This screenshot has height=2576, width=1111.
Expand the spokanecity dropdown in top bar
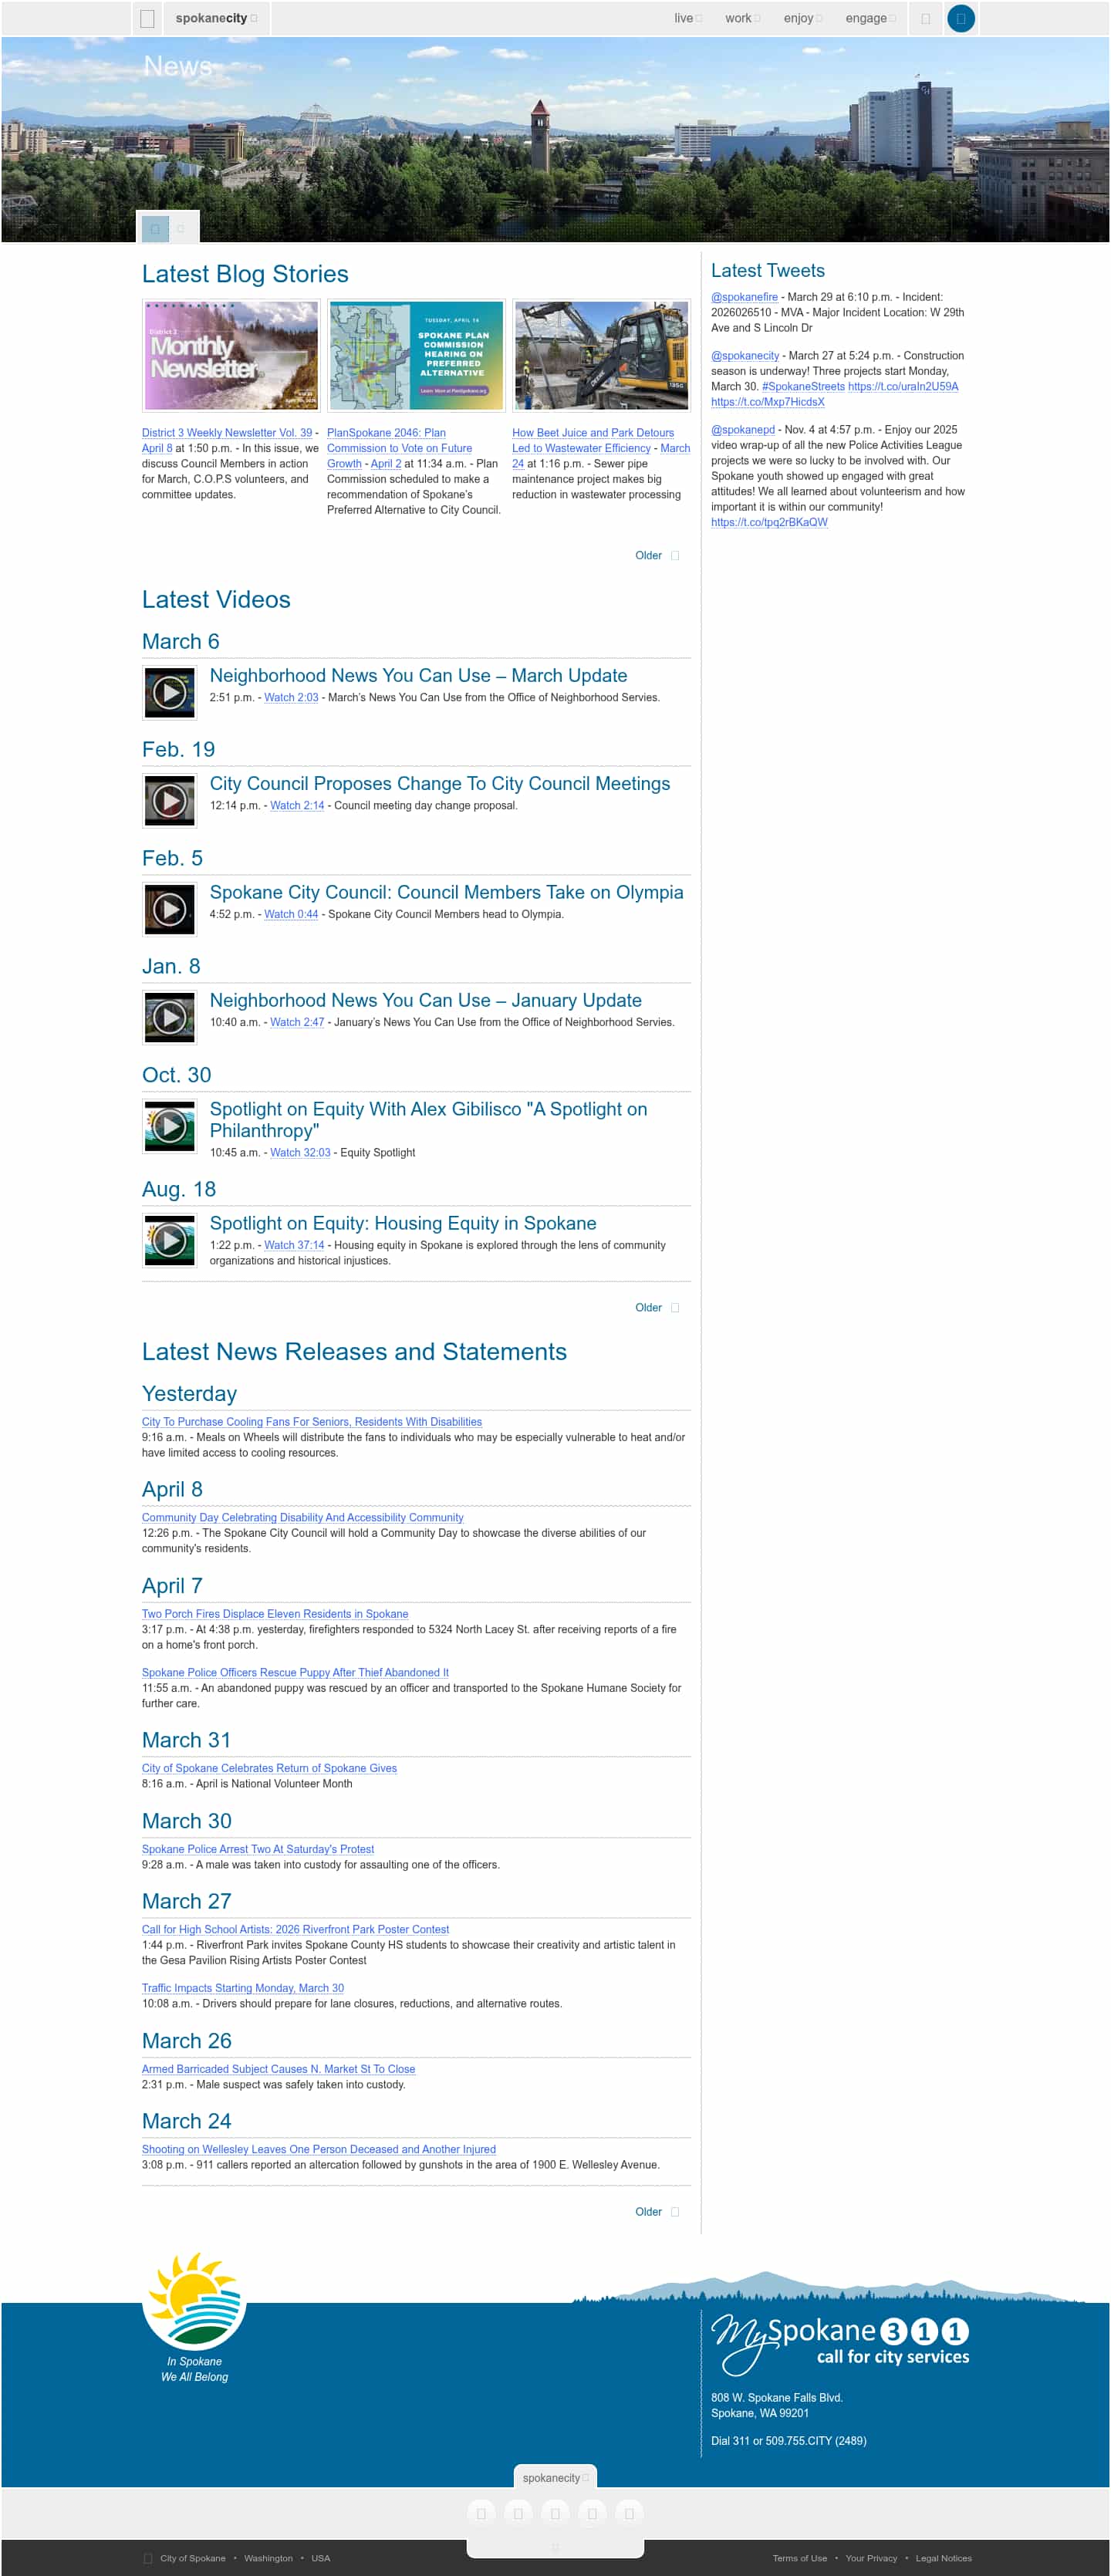click(x=216, y=18)
